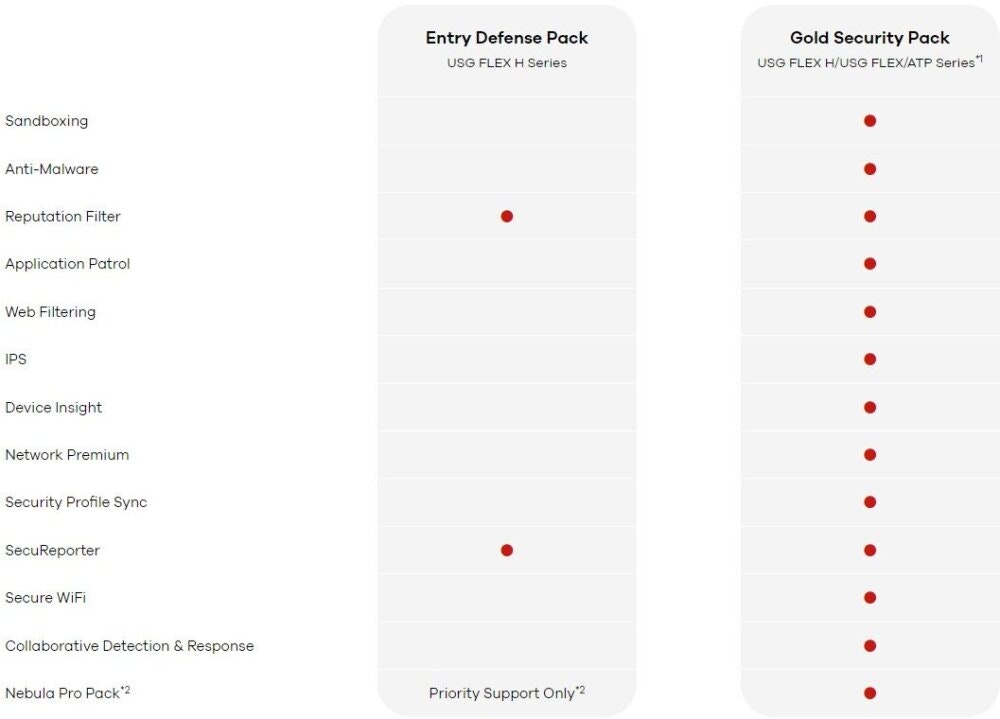Click the Secure WiFi dot in Gold column
1000x719 pixels.
pos(869,598)
